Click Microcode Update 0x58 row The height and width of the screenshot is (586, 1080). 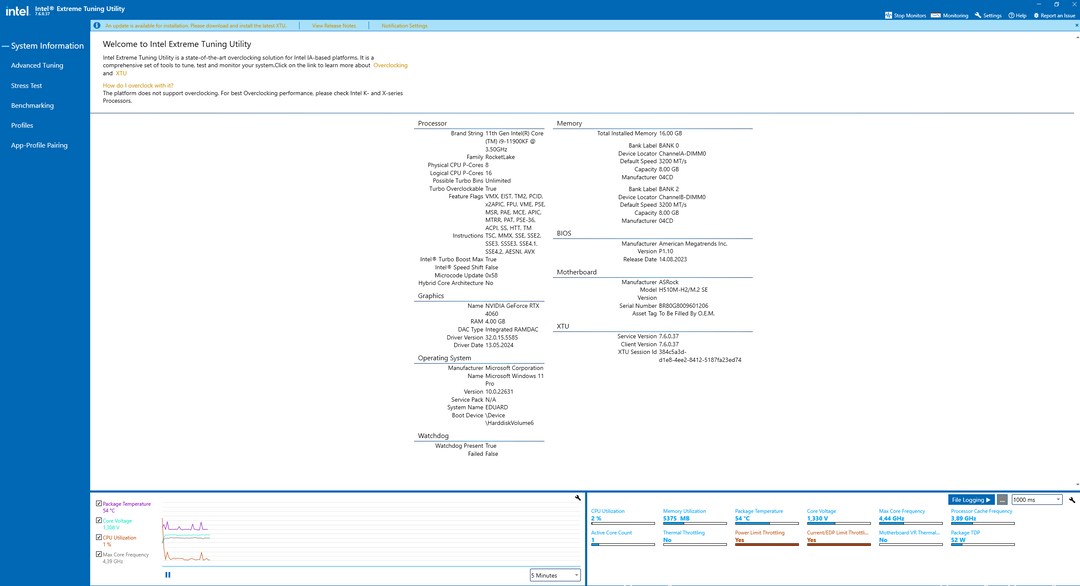click(x=466, y=275)
